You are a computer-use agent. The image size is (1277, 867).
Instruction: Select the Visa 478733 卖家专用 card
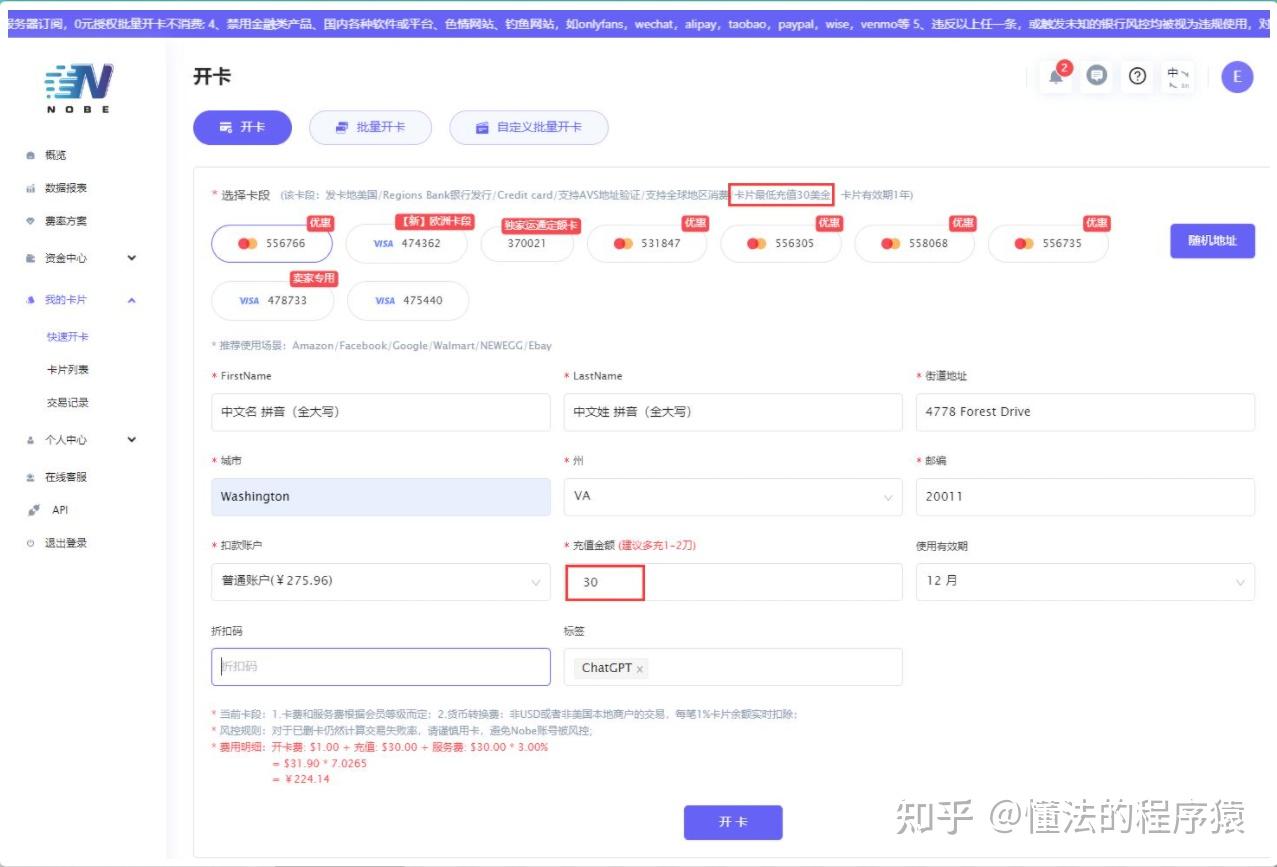[x=273, y=300]
